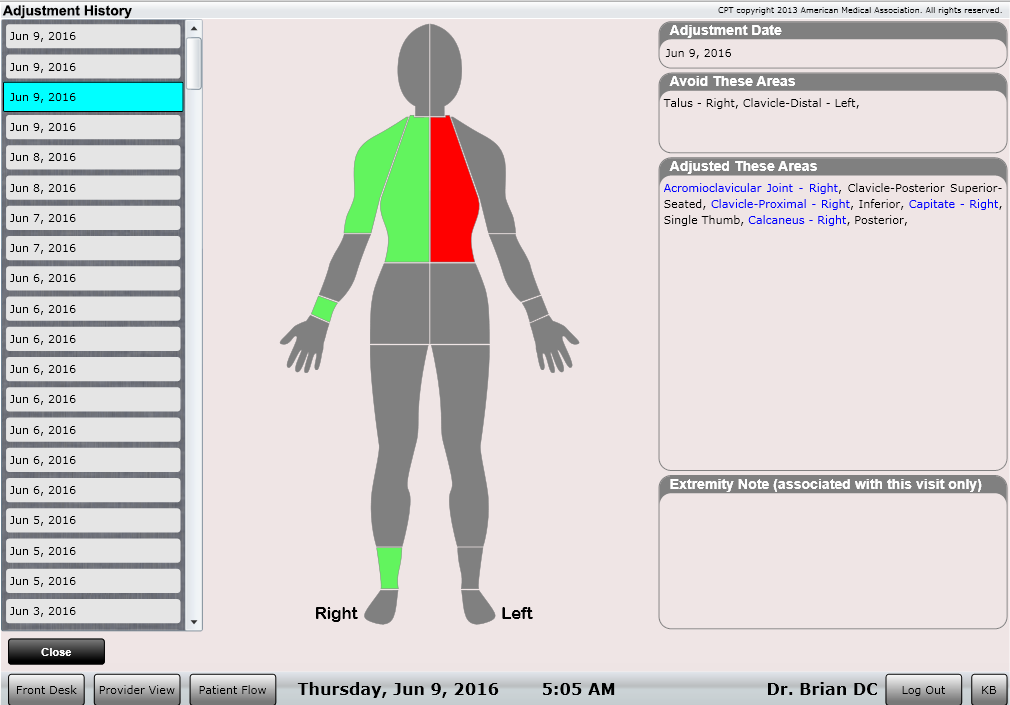Open the Patient Flow screen
The width and height of the screenshot is (1010, 705).
pyautogui.click(x=232, y=689)
